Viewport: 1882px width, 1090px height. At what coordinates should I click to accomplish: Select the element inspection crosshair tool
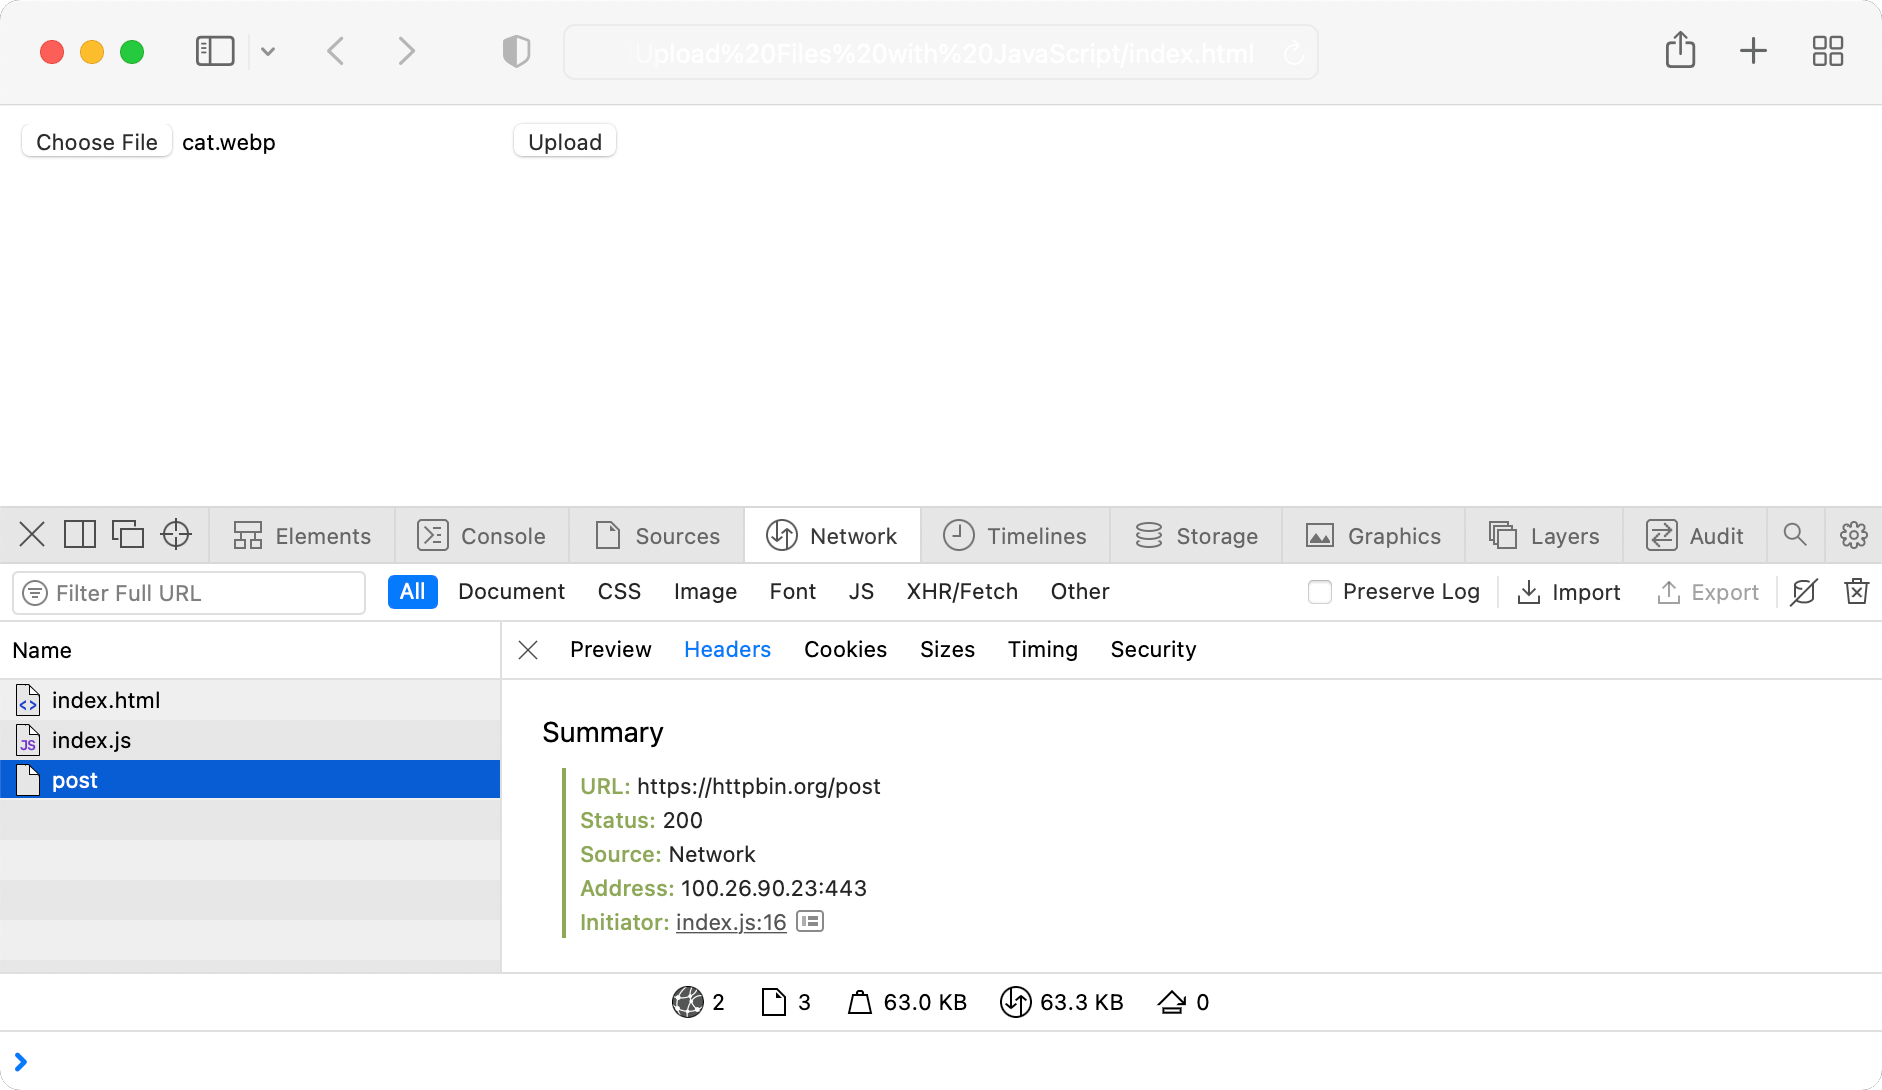176,535
